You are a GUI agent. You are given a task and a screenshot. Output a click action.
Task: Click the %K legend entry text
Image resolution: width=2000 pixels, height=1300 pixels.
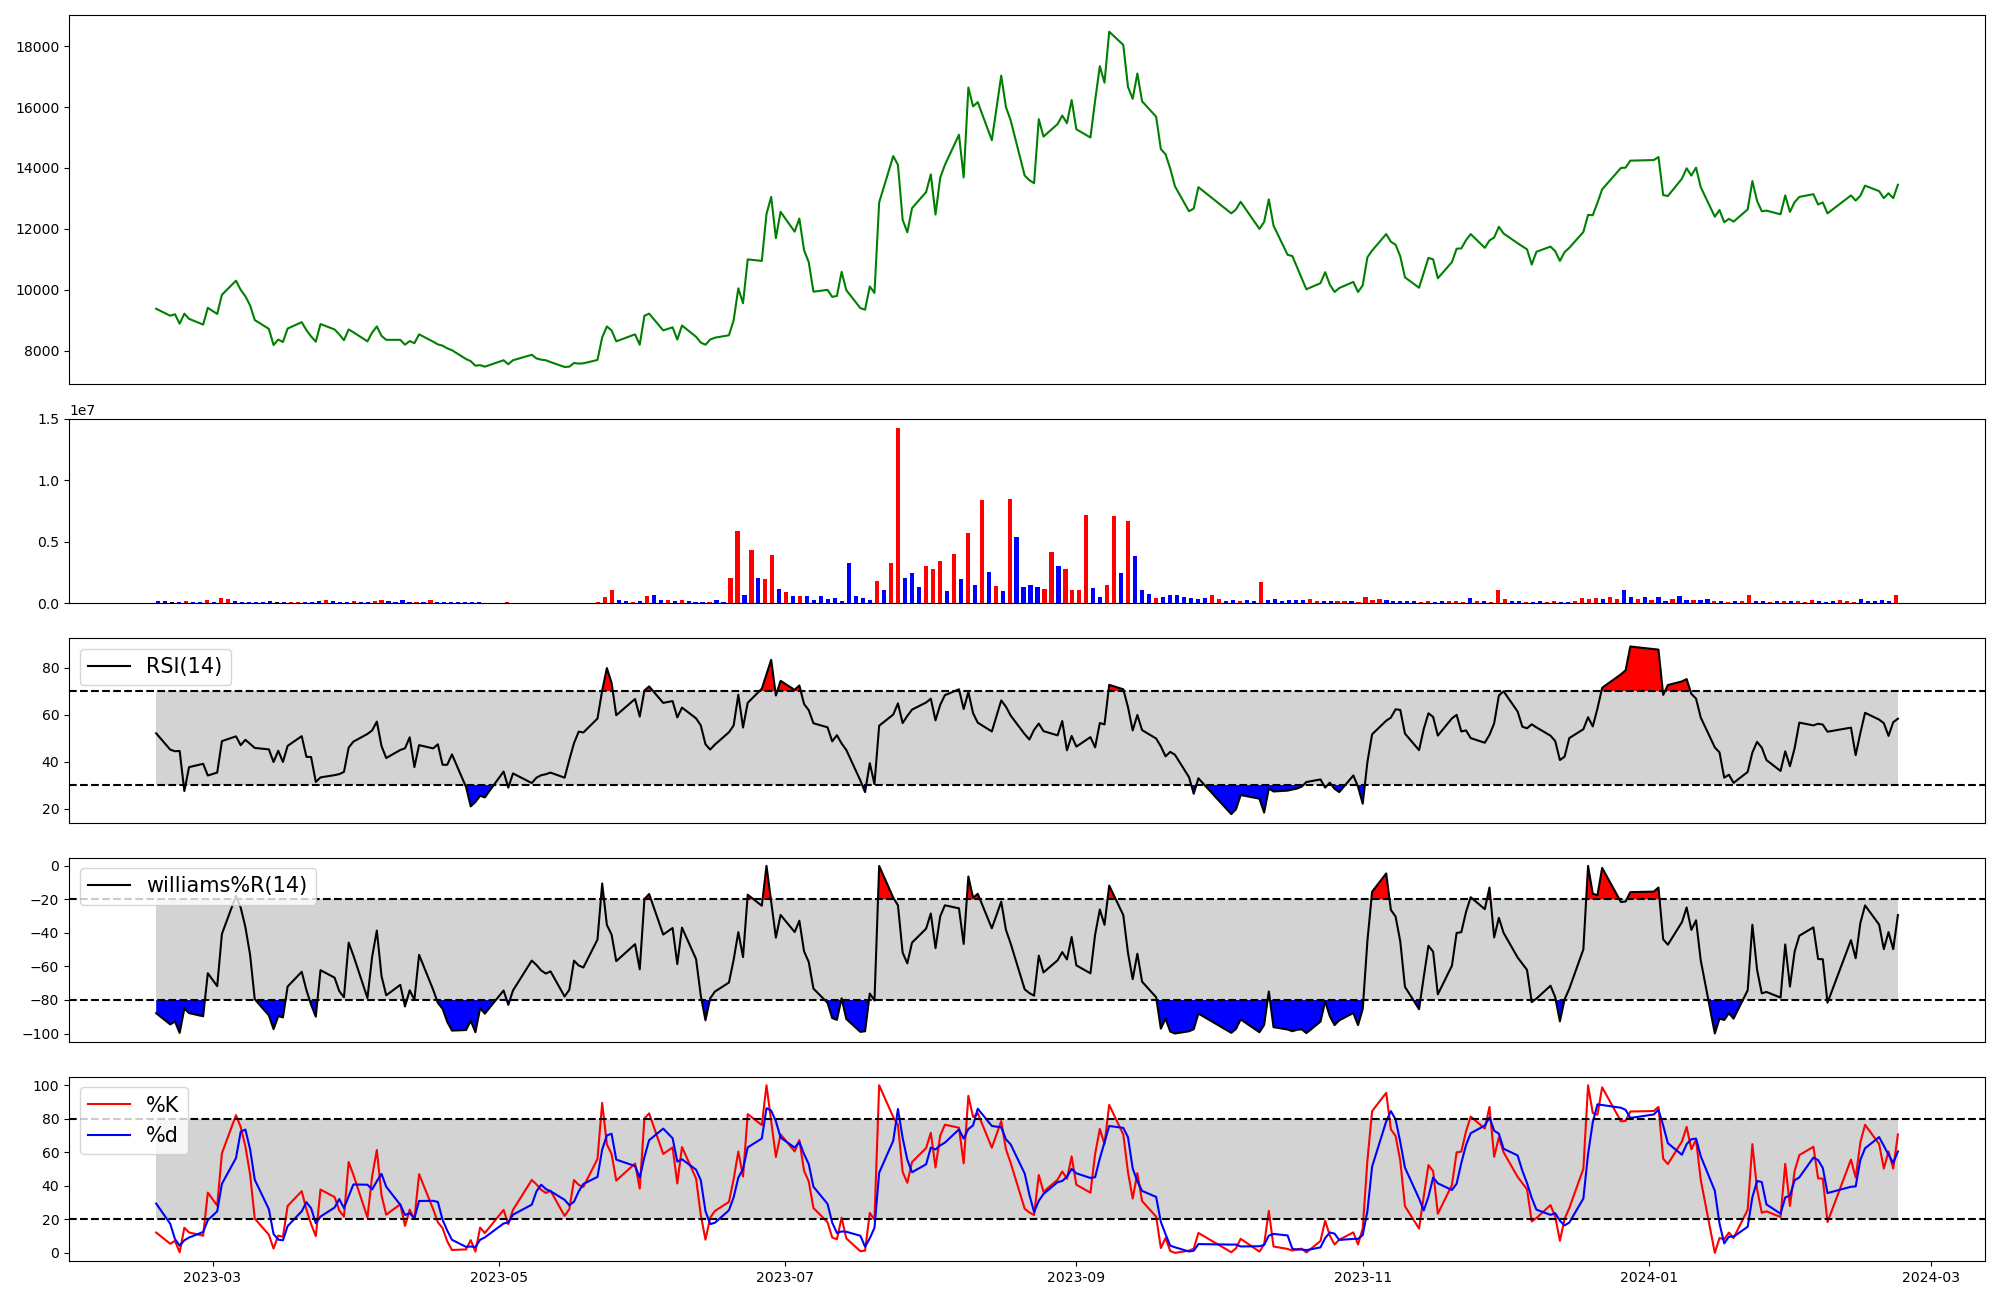pos(162,1105)
